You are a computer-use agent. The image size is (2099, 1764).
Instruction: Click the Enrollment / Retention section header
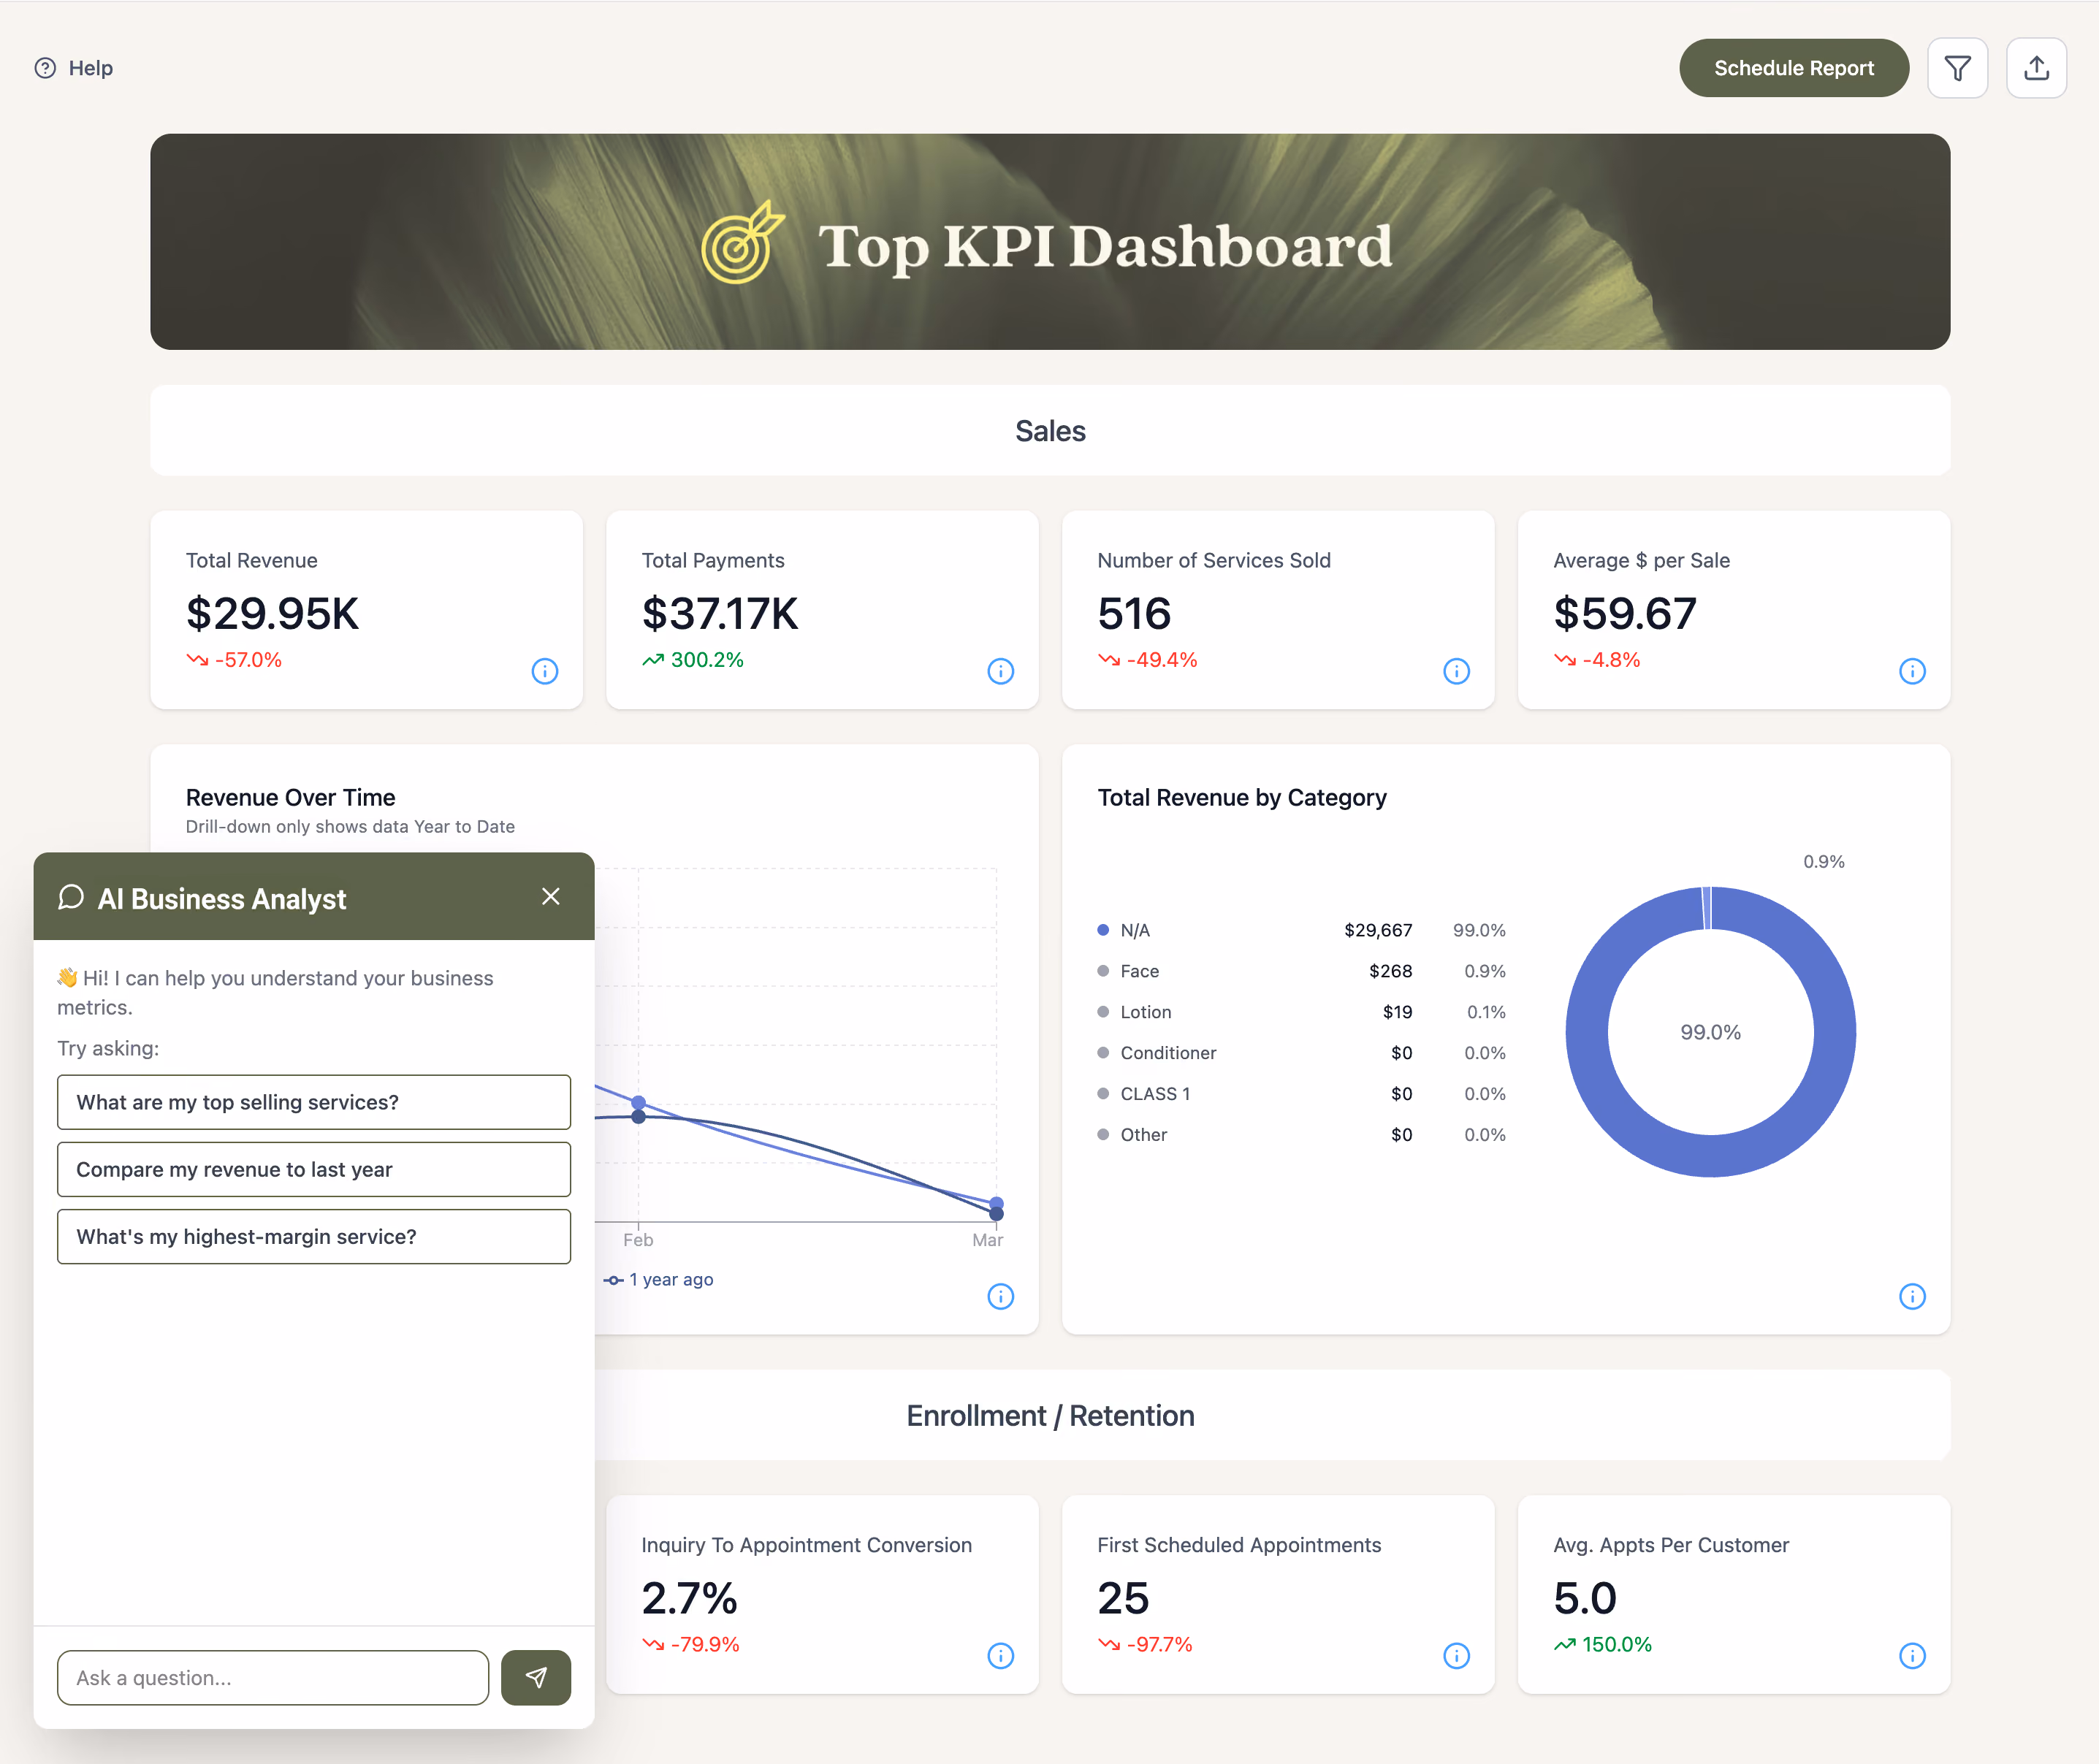click(1050, 1416)
